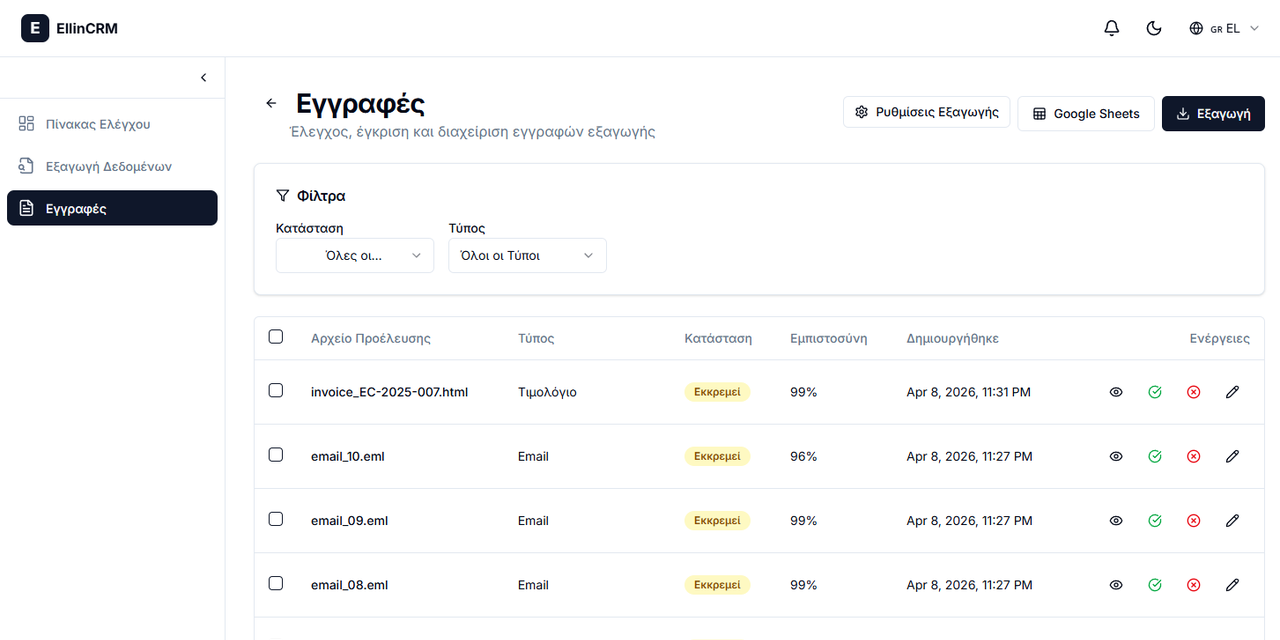Image resolution: width=1280 pixels, height=640 pixels.
Task: Click the Εξαγωγή export button
Action: tap(1213, 114)
